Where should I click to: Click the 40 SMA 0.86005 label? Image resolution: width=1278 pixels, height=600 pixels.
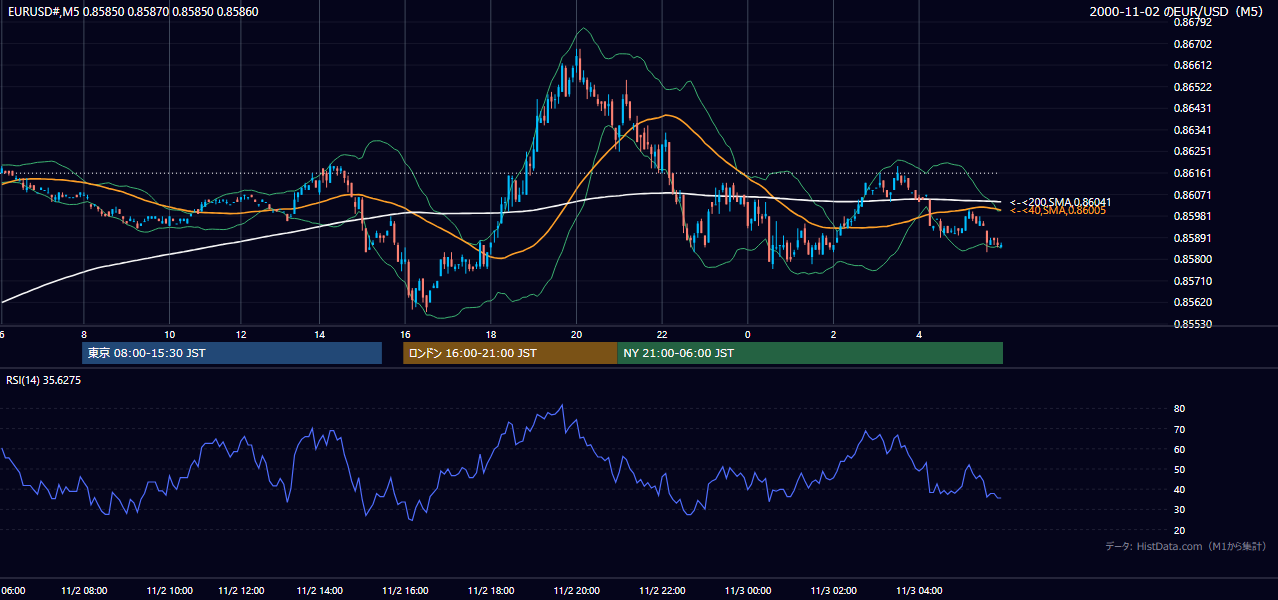(x=1058, y=211)
